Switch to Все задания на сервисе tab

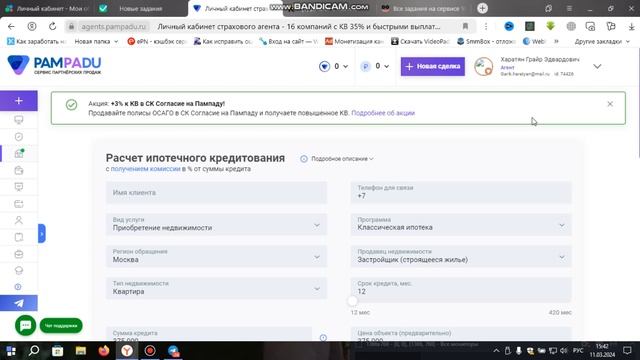tap(424, 8)
